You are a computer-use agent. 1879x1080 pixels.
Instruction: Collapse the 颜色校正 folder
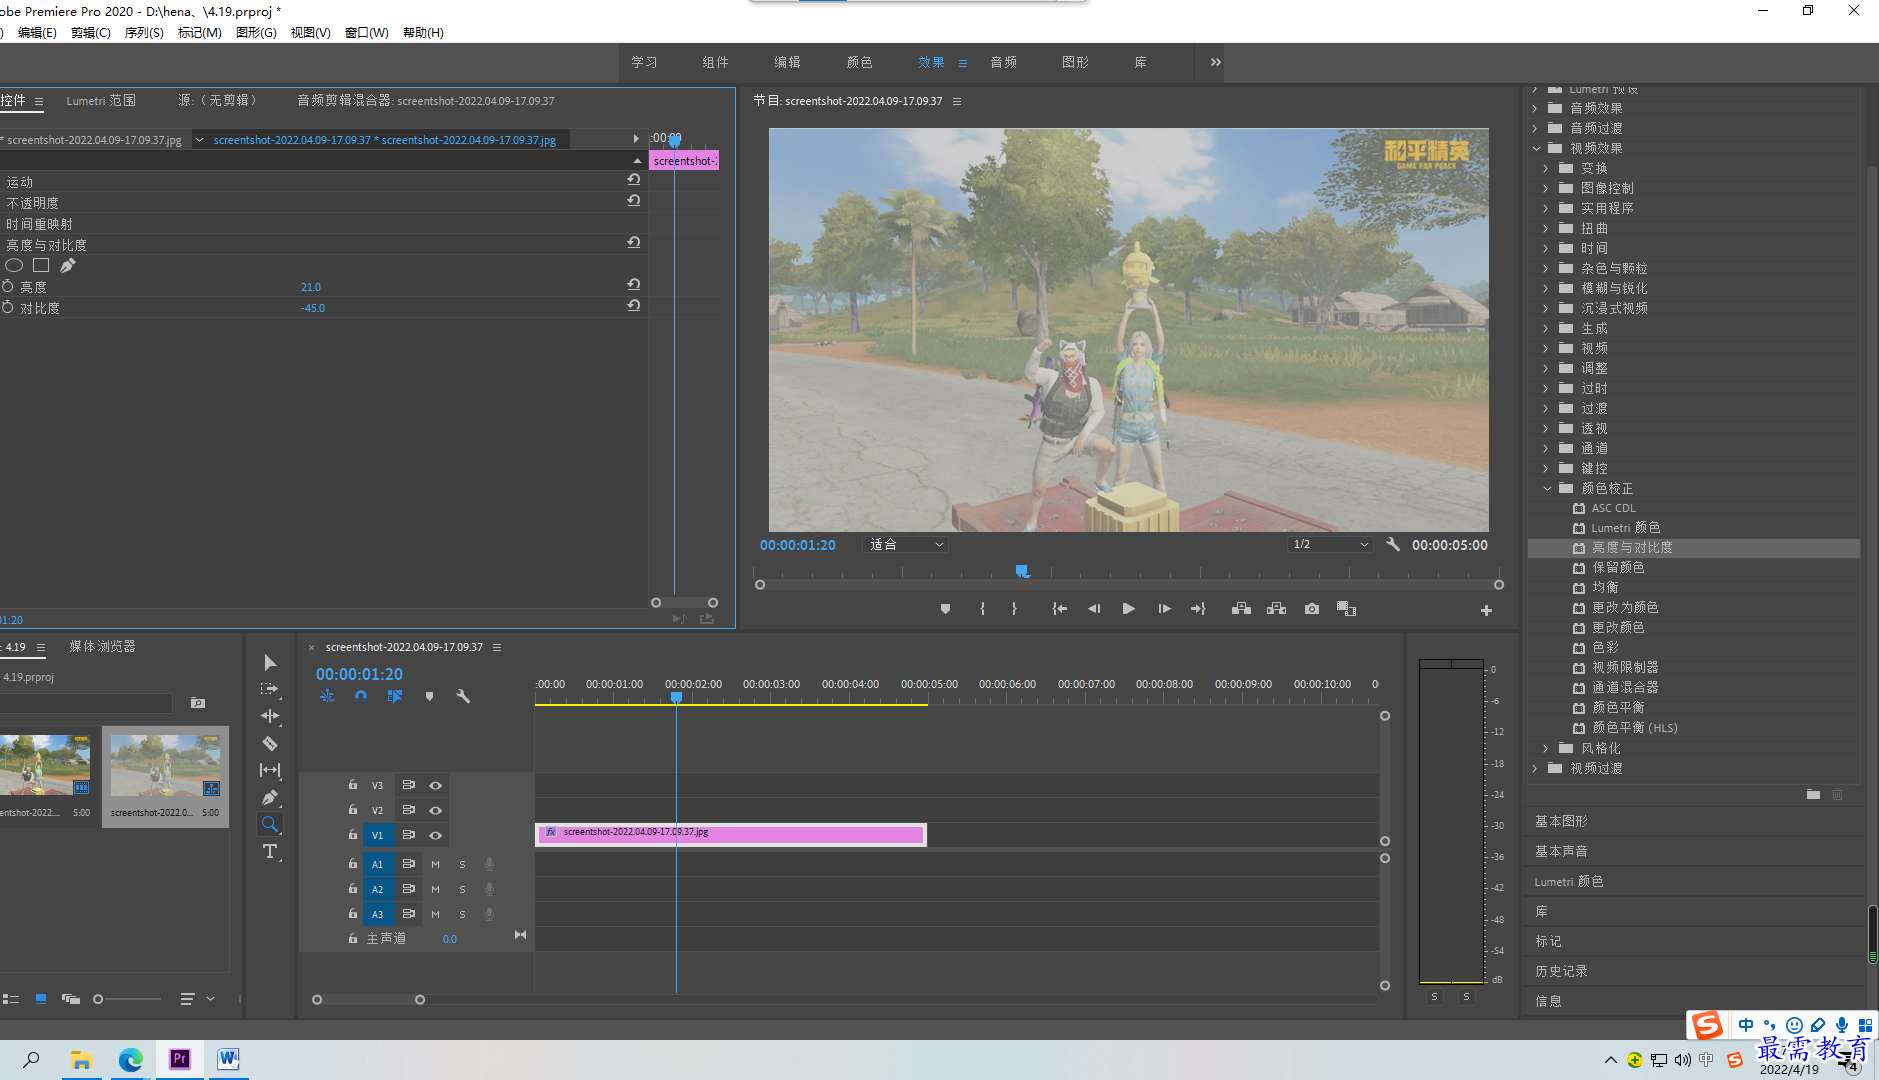[1548, 488]
